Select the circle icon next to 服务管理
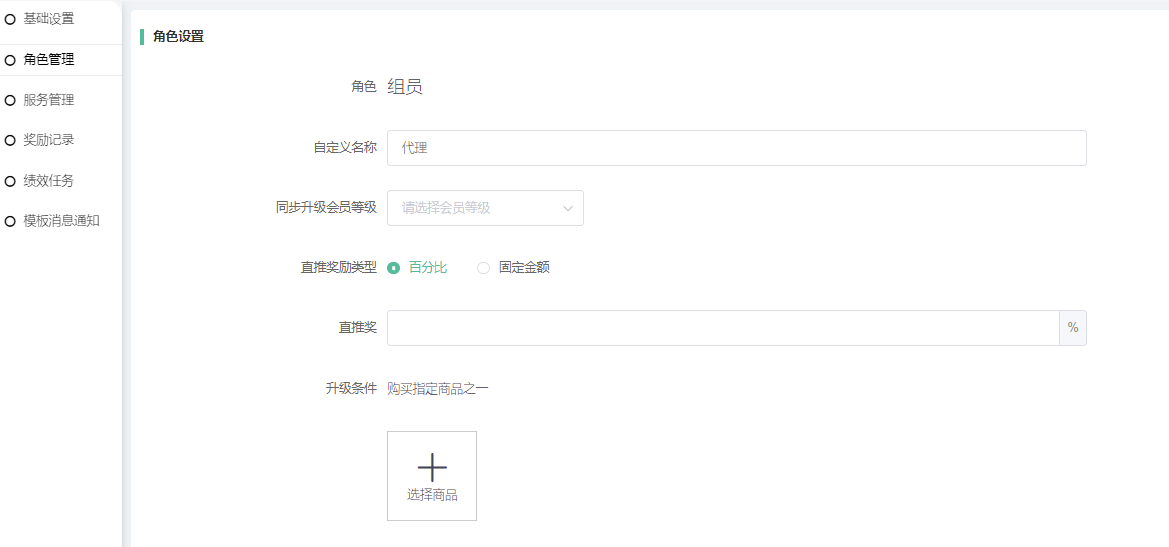 [x=10, y=100]
